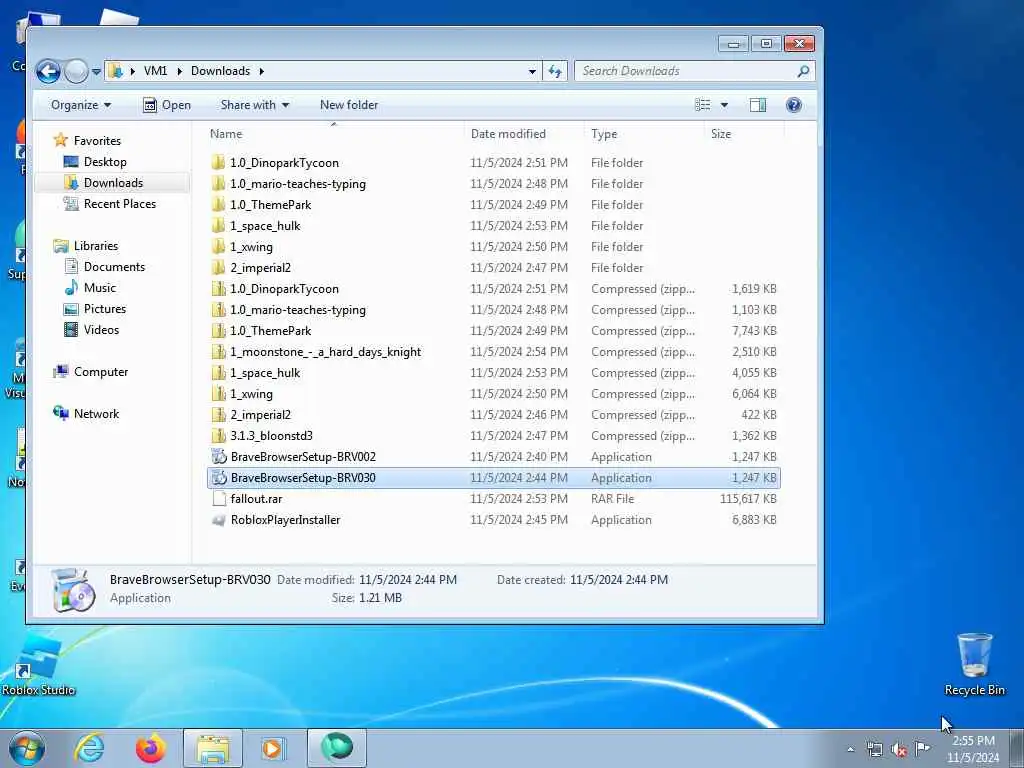Open Recent Places in navigation pane
The image size is (1024, 768).
tap(120, 204)
